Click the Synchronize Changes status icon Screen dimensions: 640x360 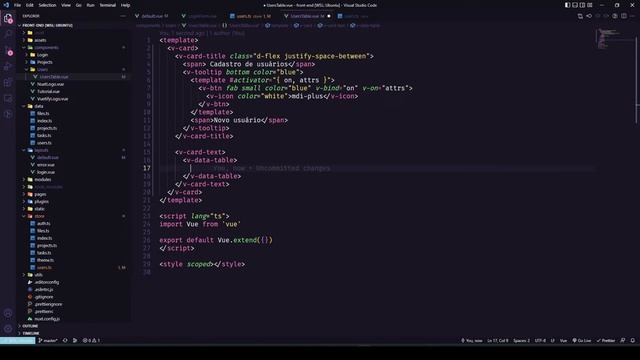tap(65, 340)
